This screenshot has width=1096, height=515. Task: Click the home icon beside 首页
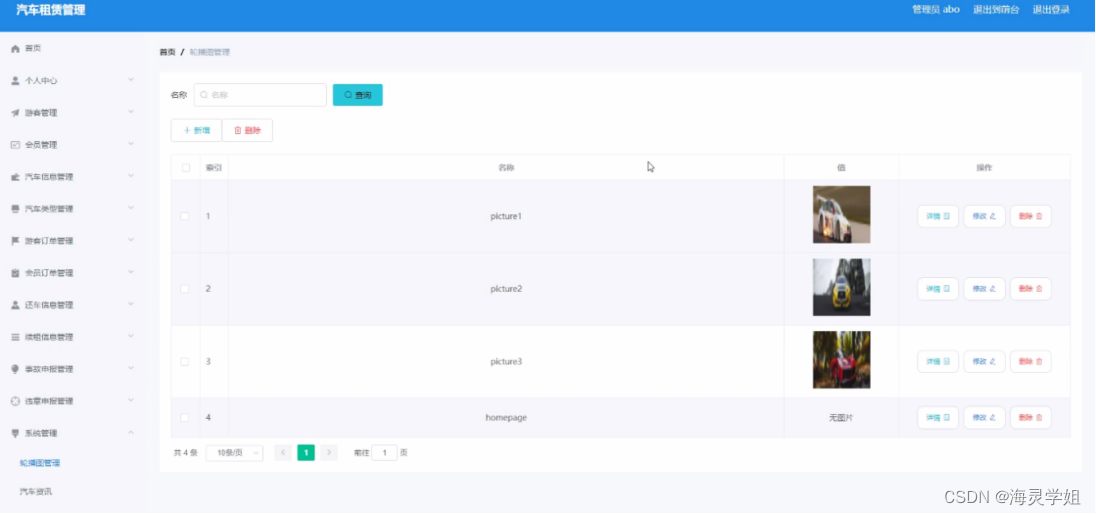click(x=15, y=49)
